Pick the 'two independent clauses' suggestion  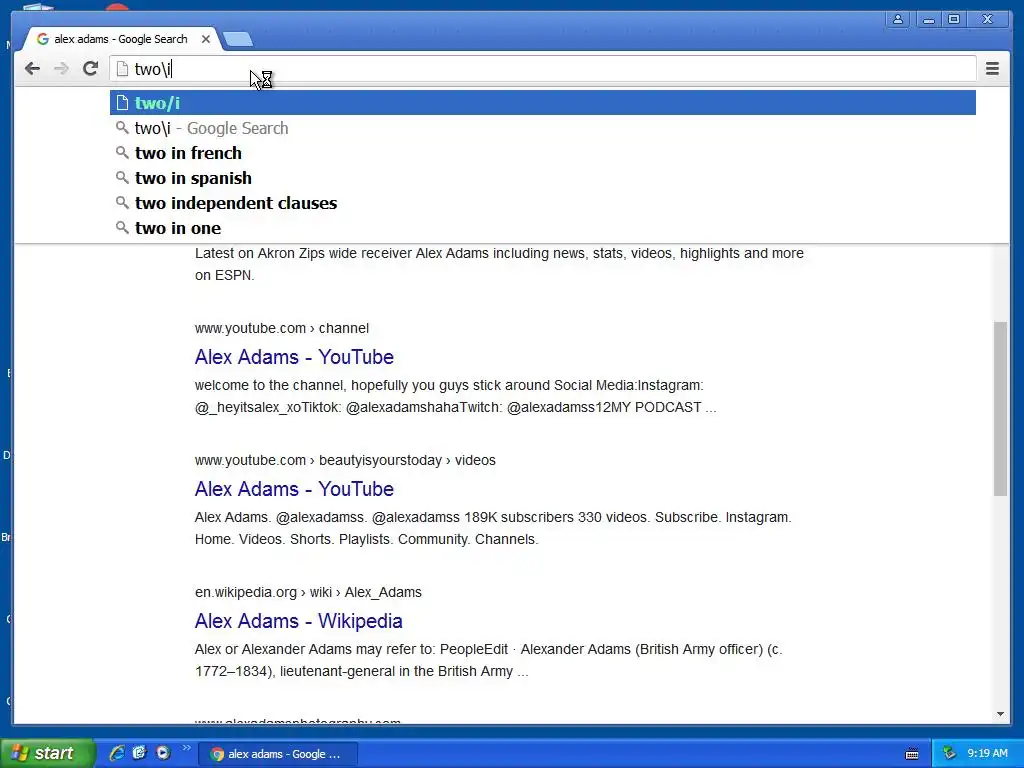542,203
